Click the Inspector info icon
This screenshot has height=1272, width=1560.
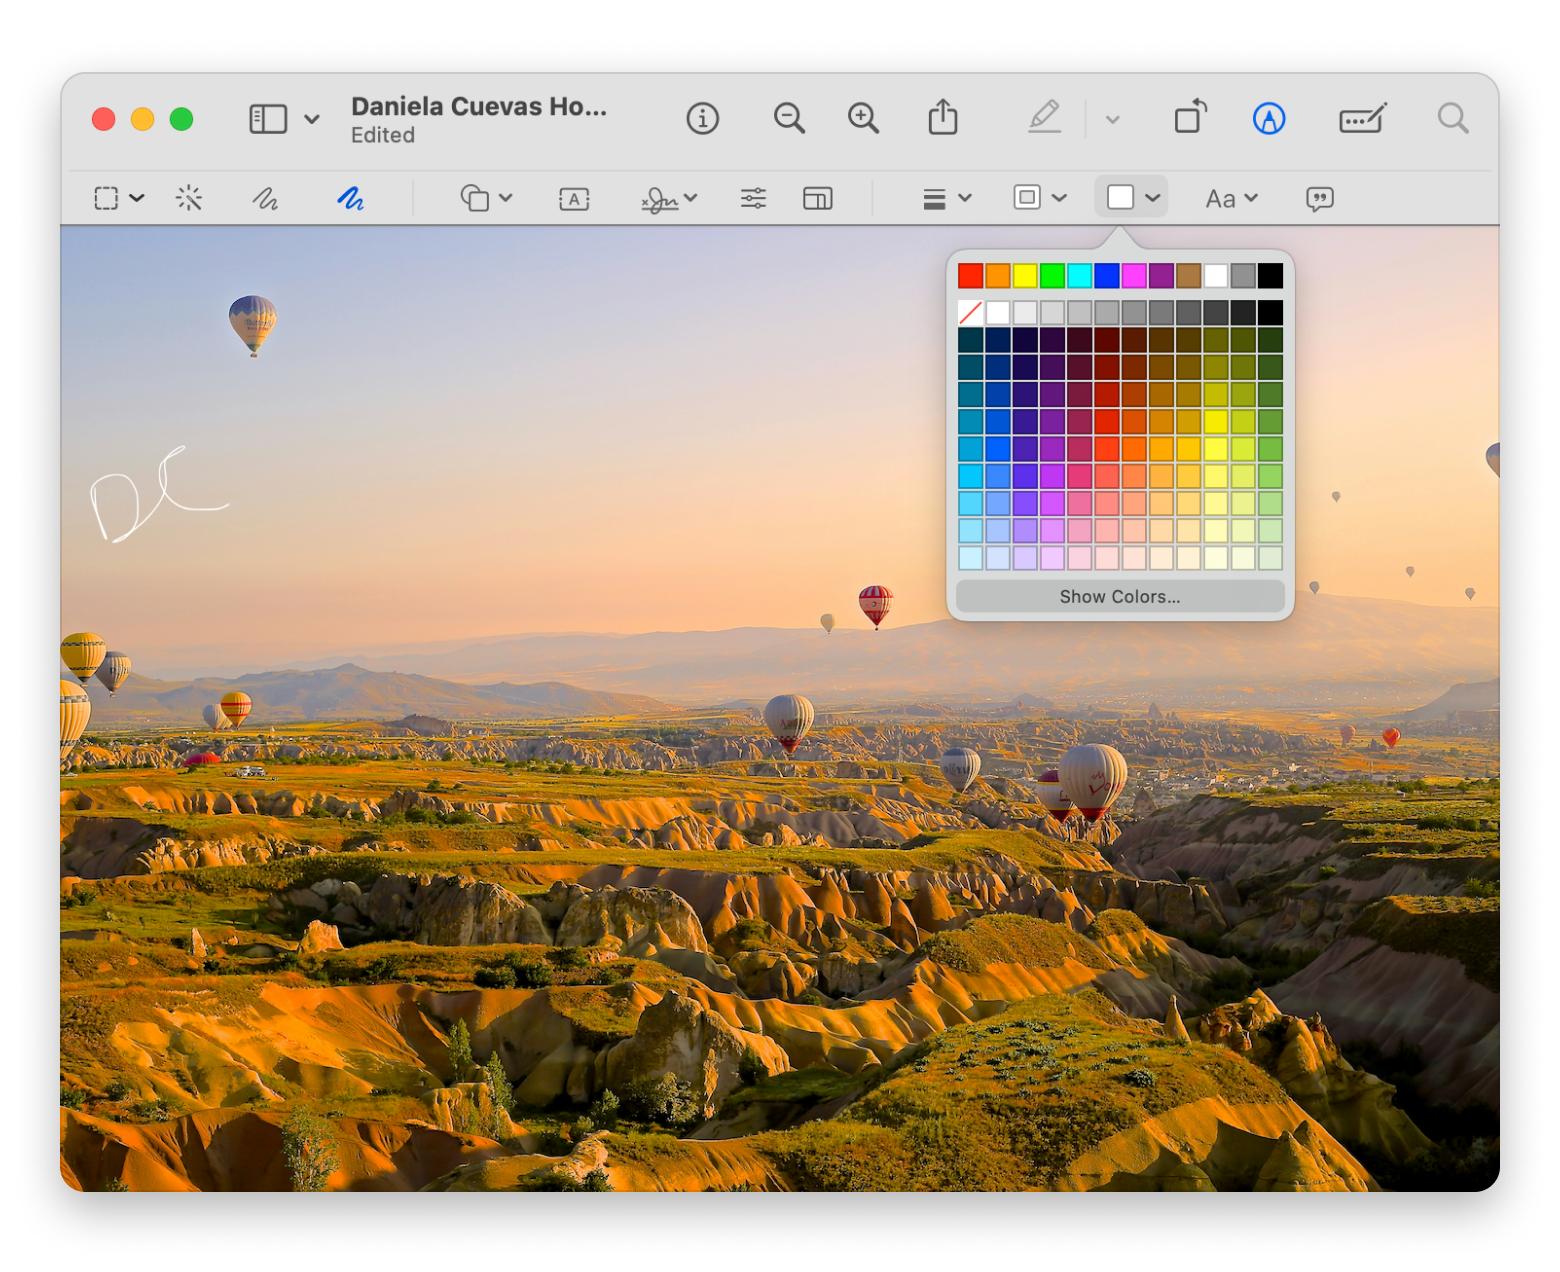[x=702, y=119]
